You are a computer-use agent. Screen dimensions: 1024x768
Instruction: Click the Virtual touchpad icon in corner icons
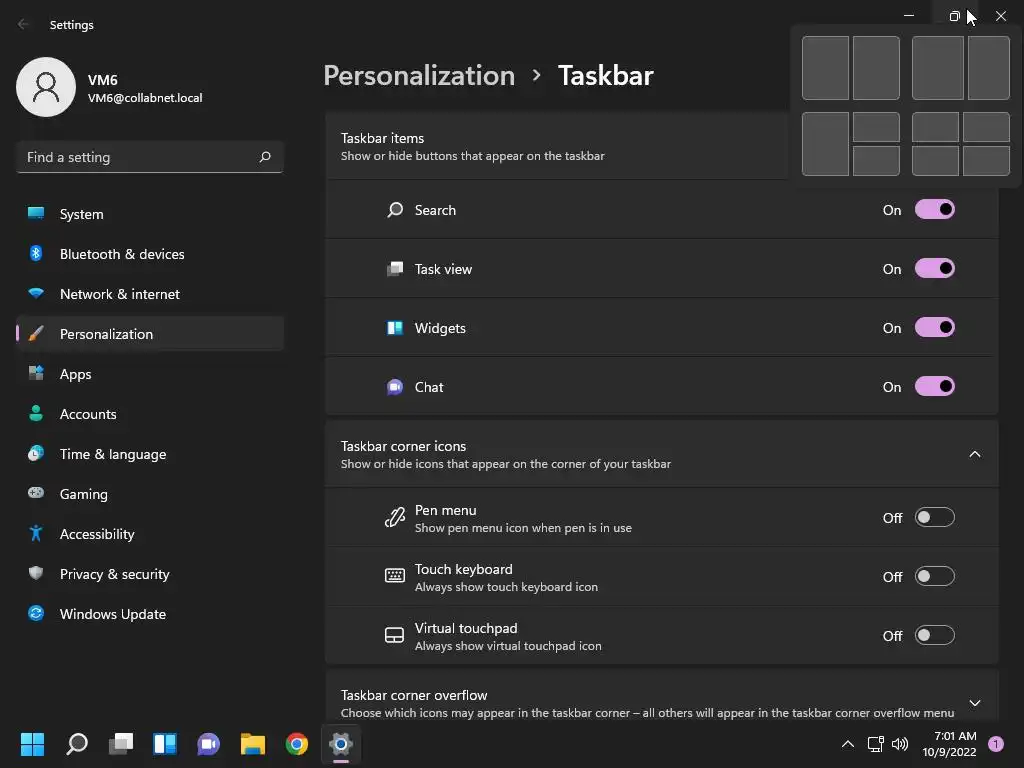394,635
